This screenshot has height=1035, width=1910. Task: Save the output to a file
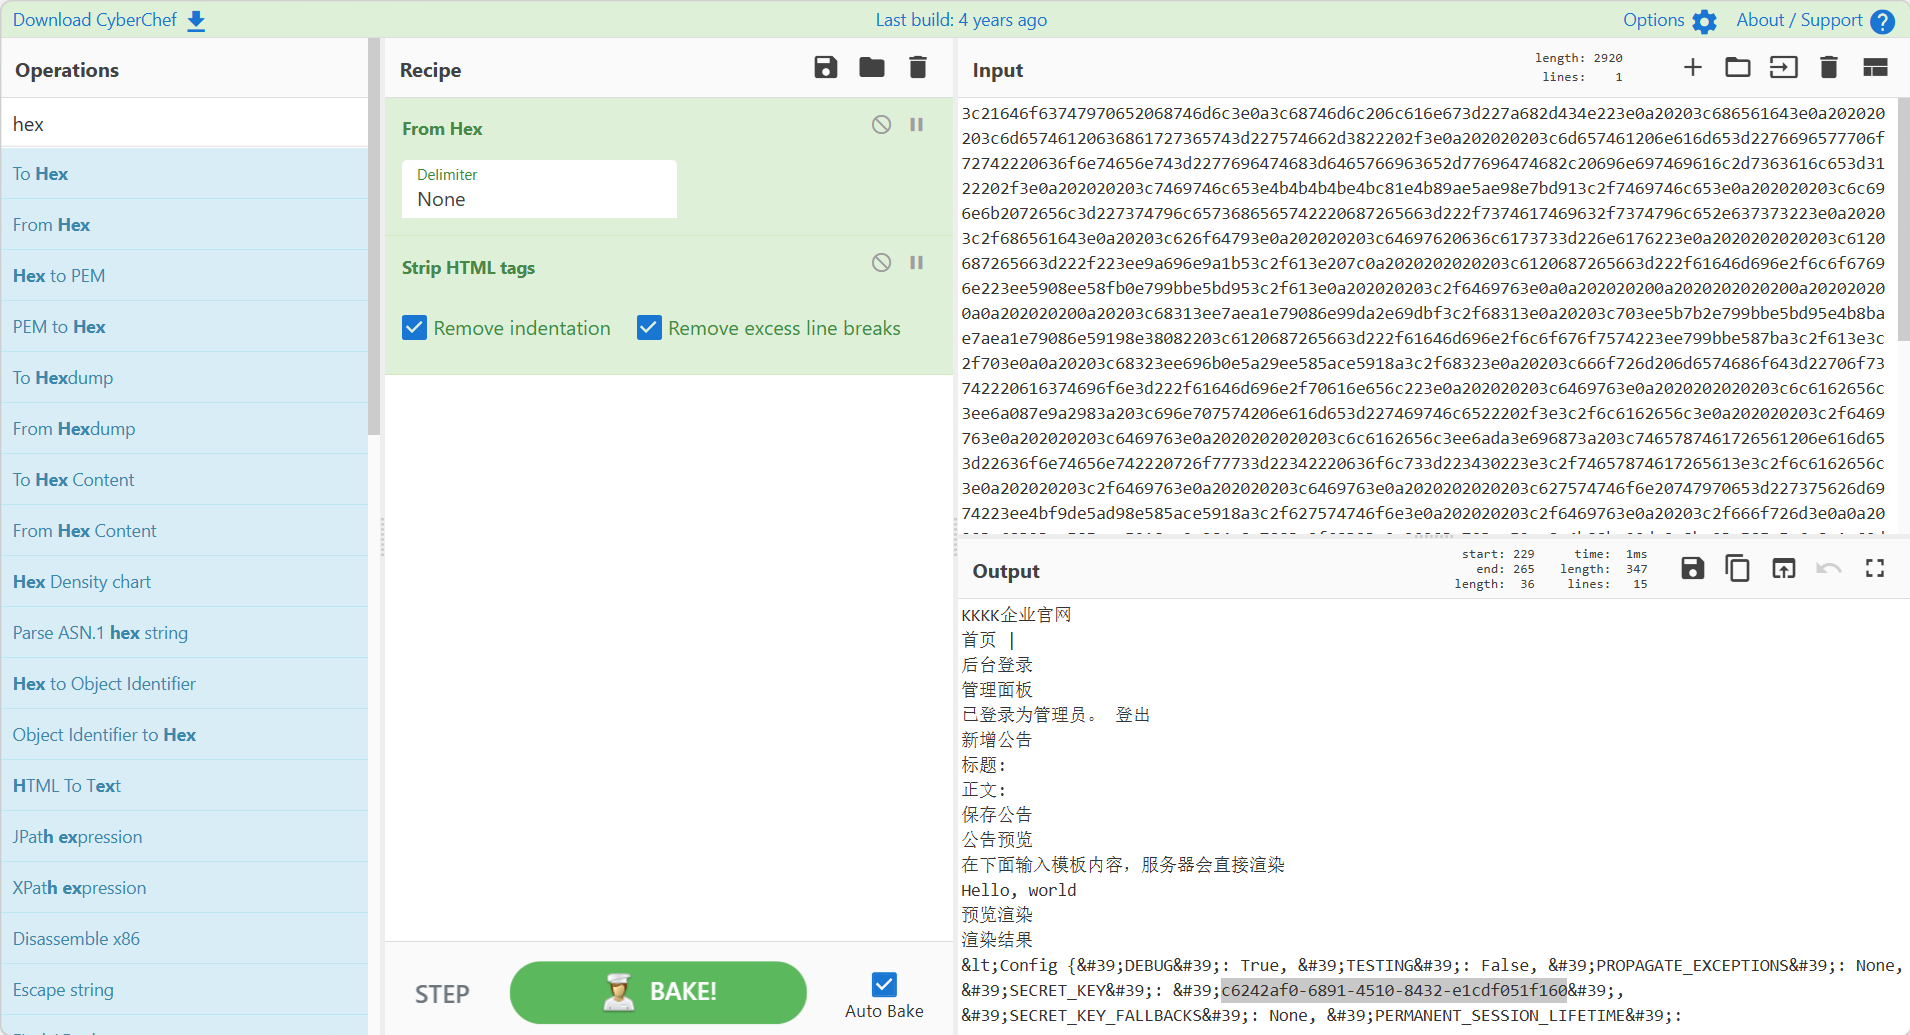[1692, 569]
